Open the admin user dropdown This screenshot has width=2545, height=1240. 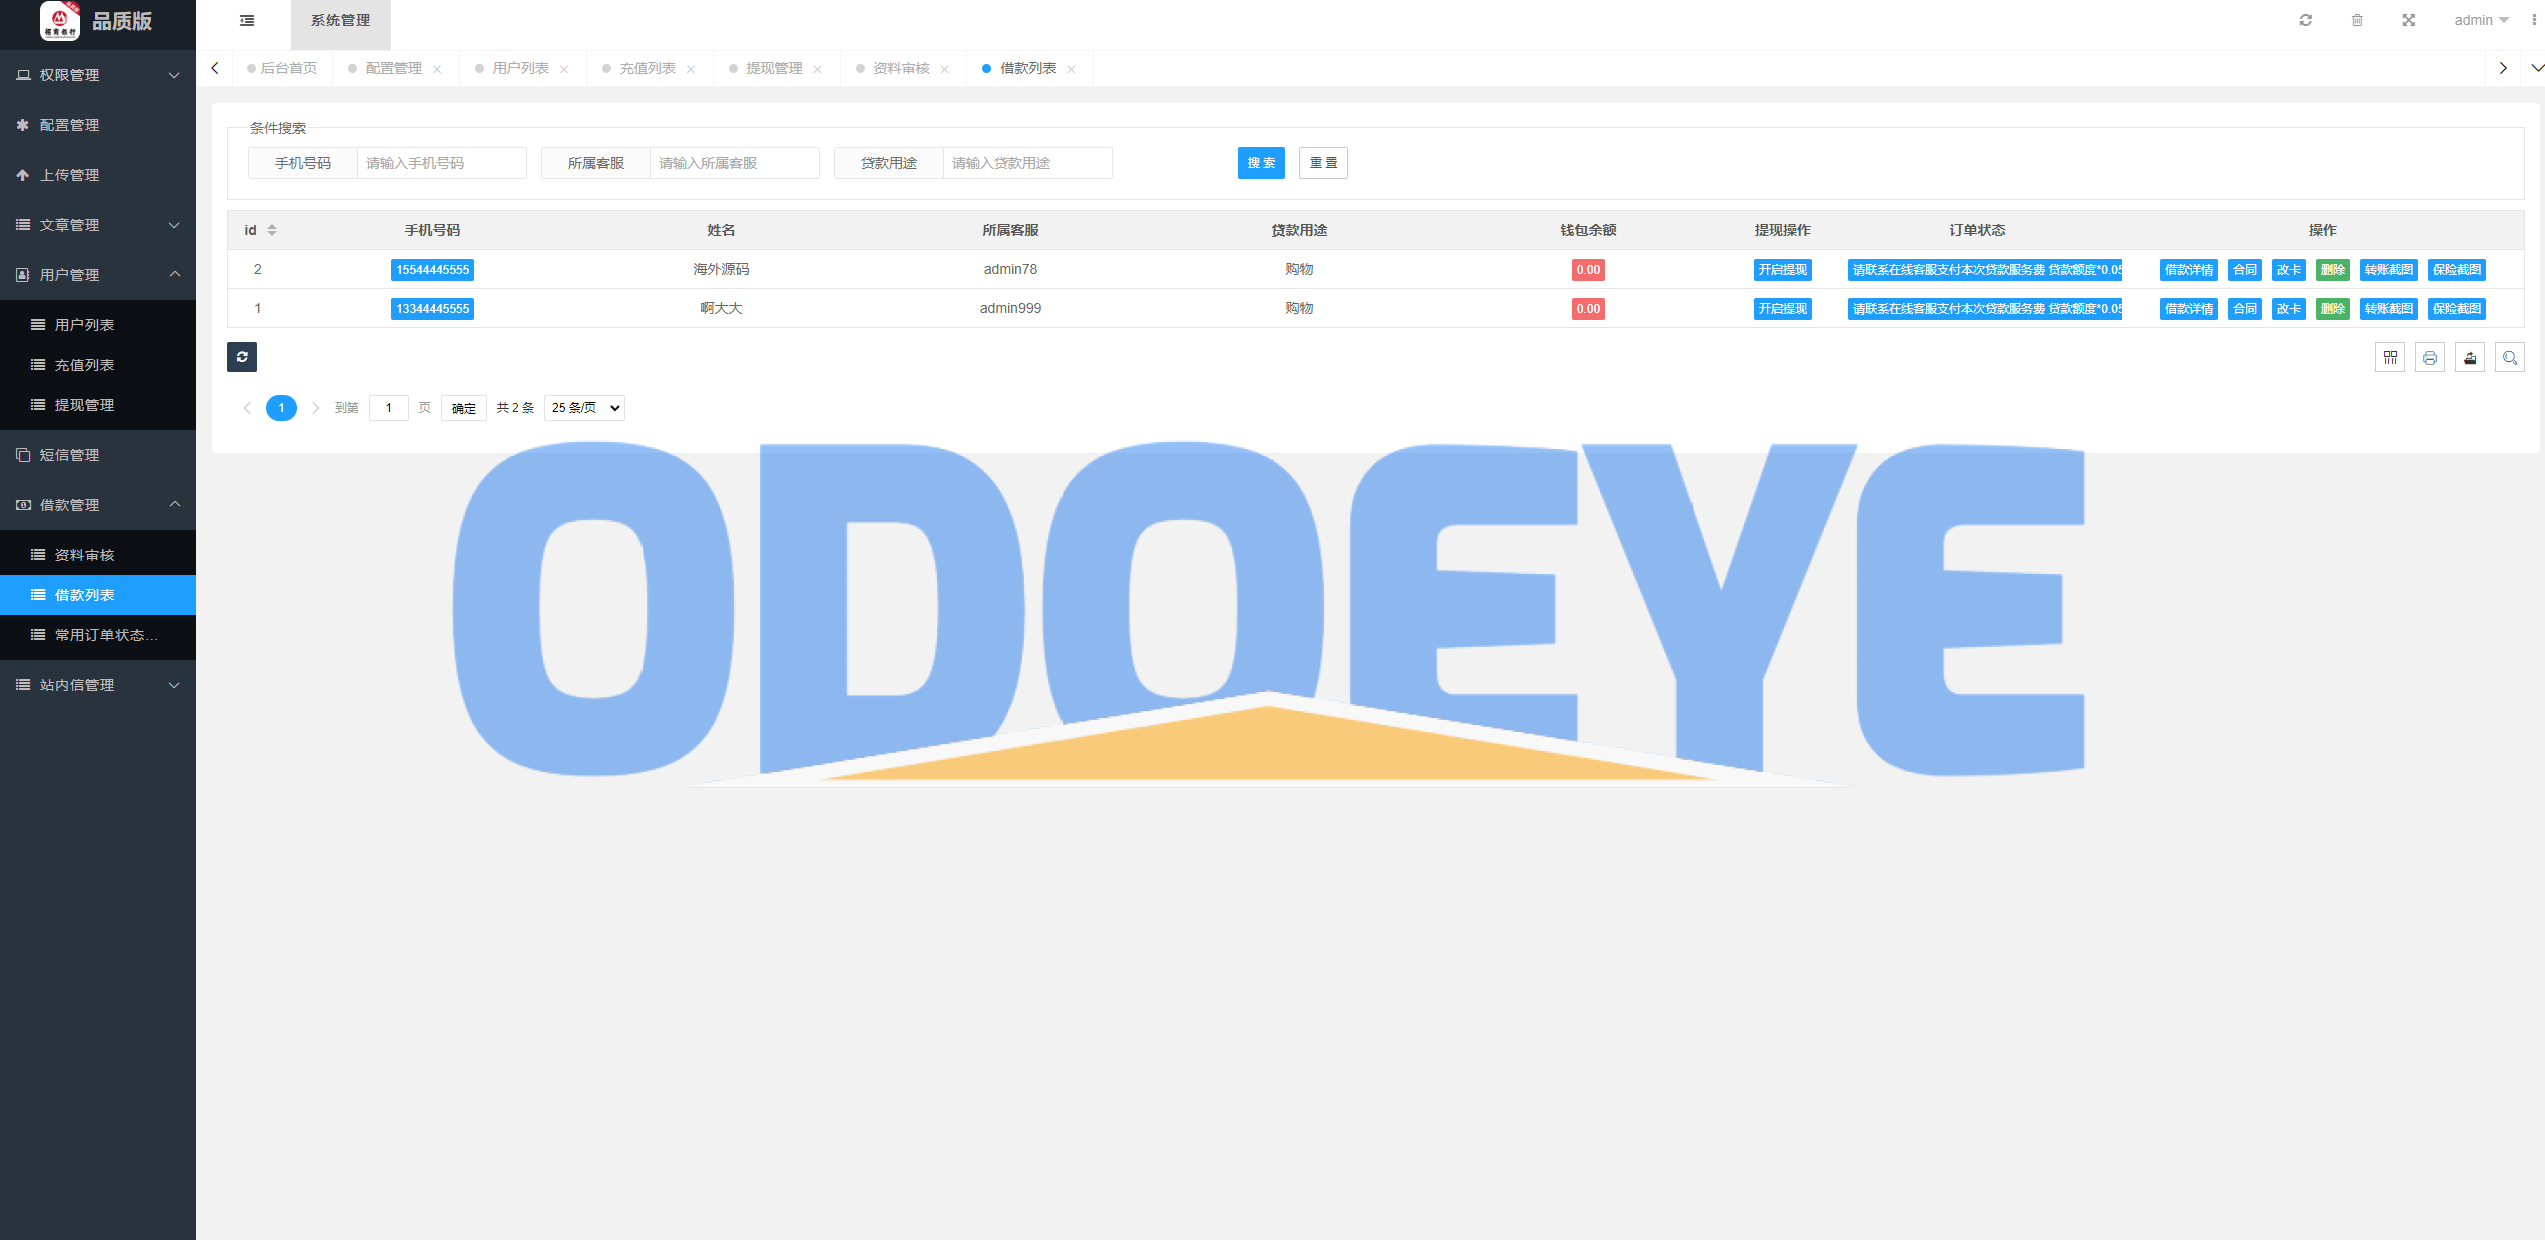2481,20
